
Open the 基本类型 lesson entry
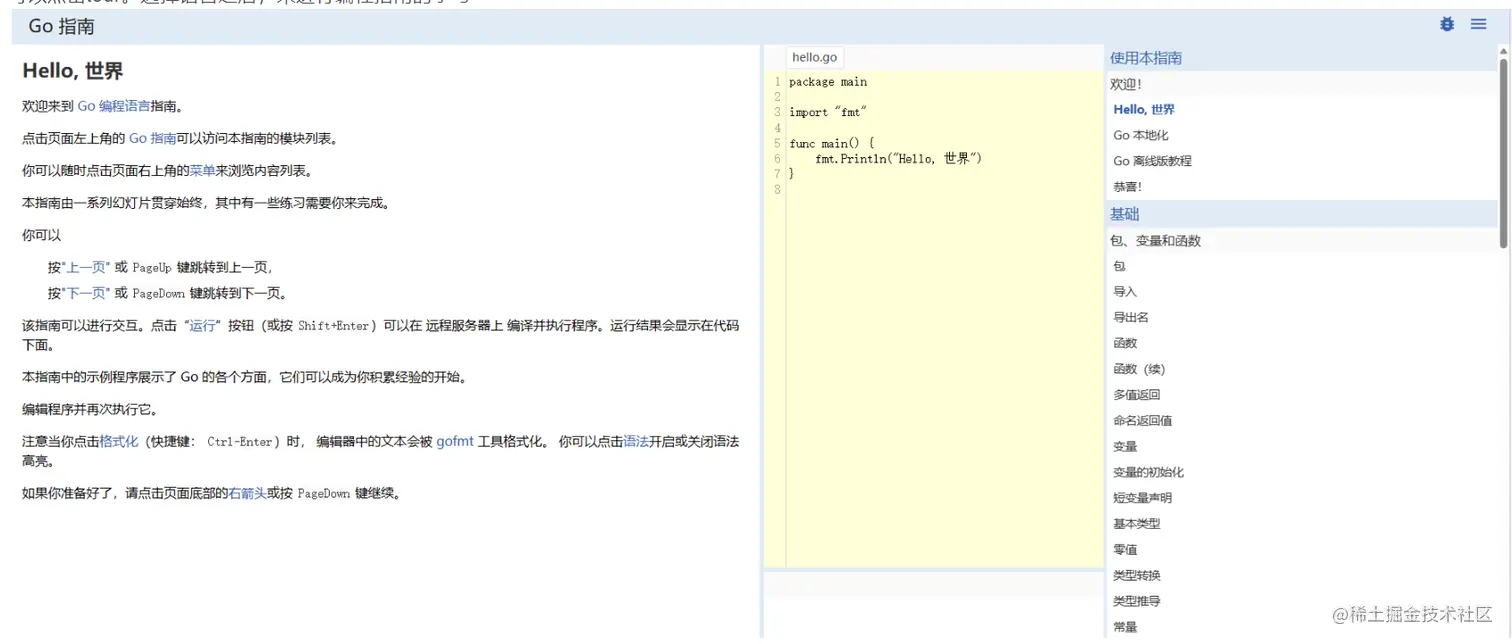(1137, 524)
